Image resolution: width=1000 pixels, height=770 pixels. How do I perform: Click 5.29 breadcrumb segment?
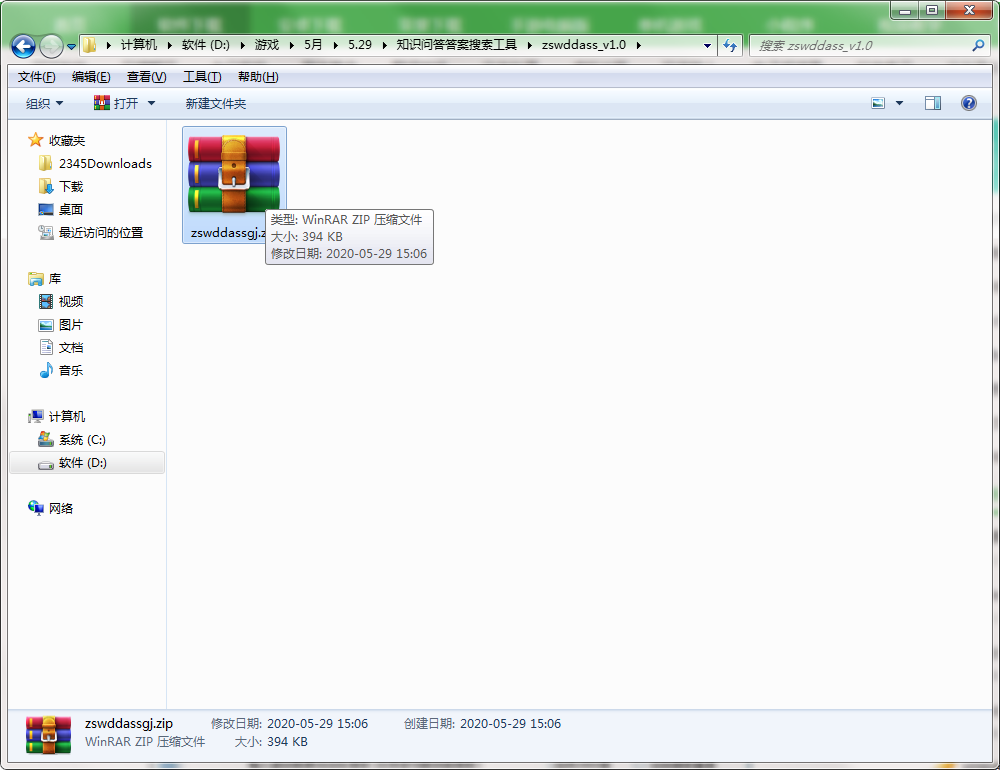[x=360, y=45]
